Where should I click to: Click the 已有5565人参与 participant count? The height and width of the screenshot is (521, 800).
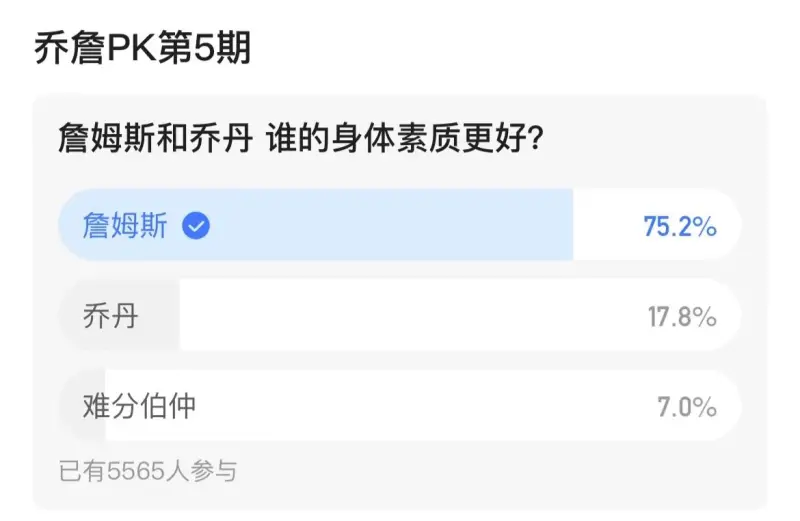[x=147, y=470]
